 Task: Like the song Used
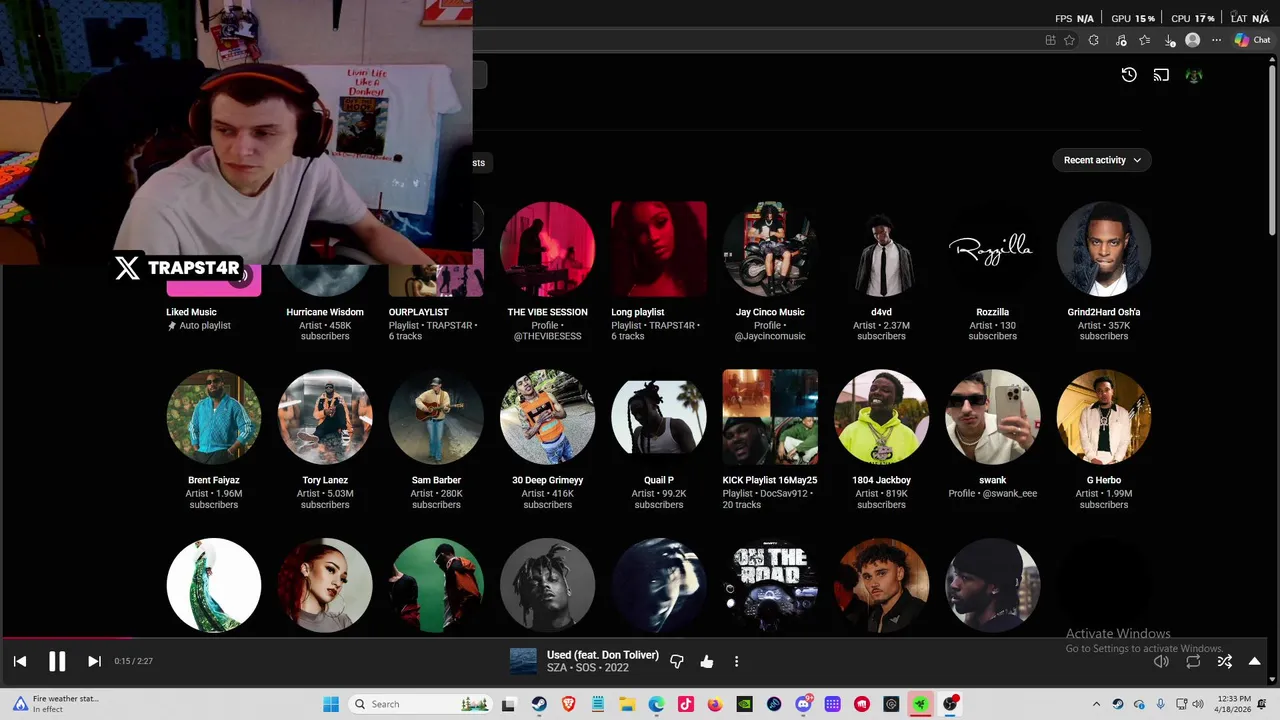tap(707, 661)
